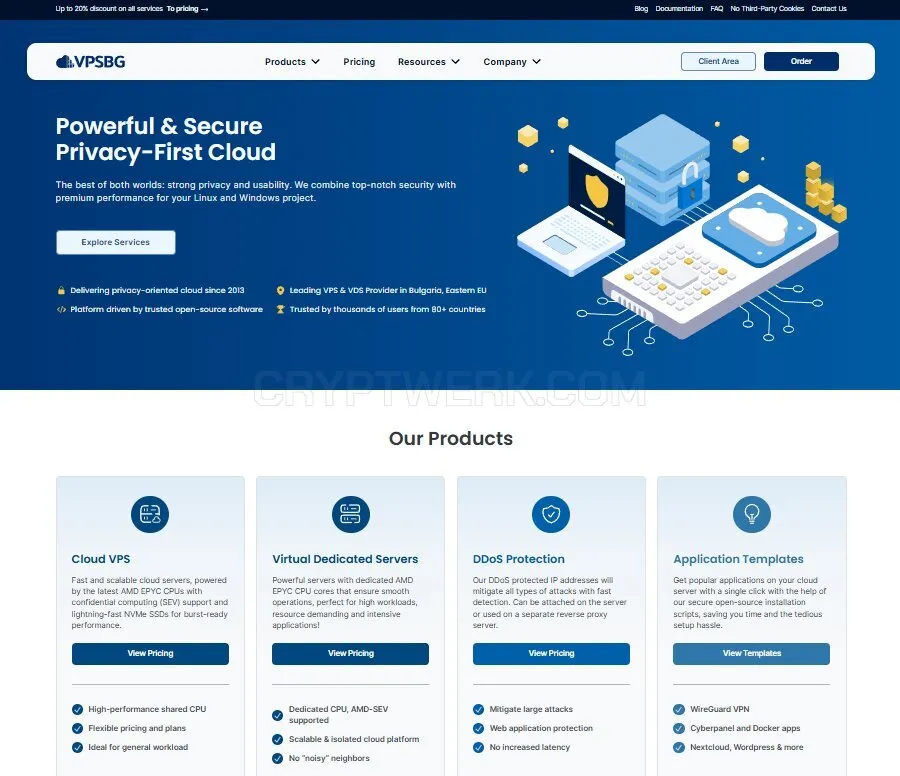Expand the Resources dropdown menu
Viewport: 900px width, 776px height.
click(429, 61)
